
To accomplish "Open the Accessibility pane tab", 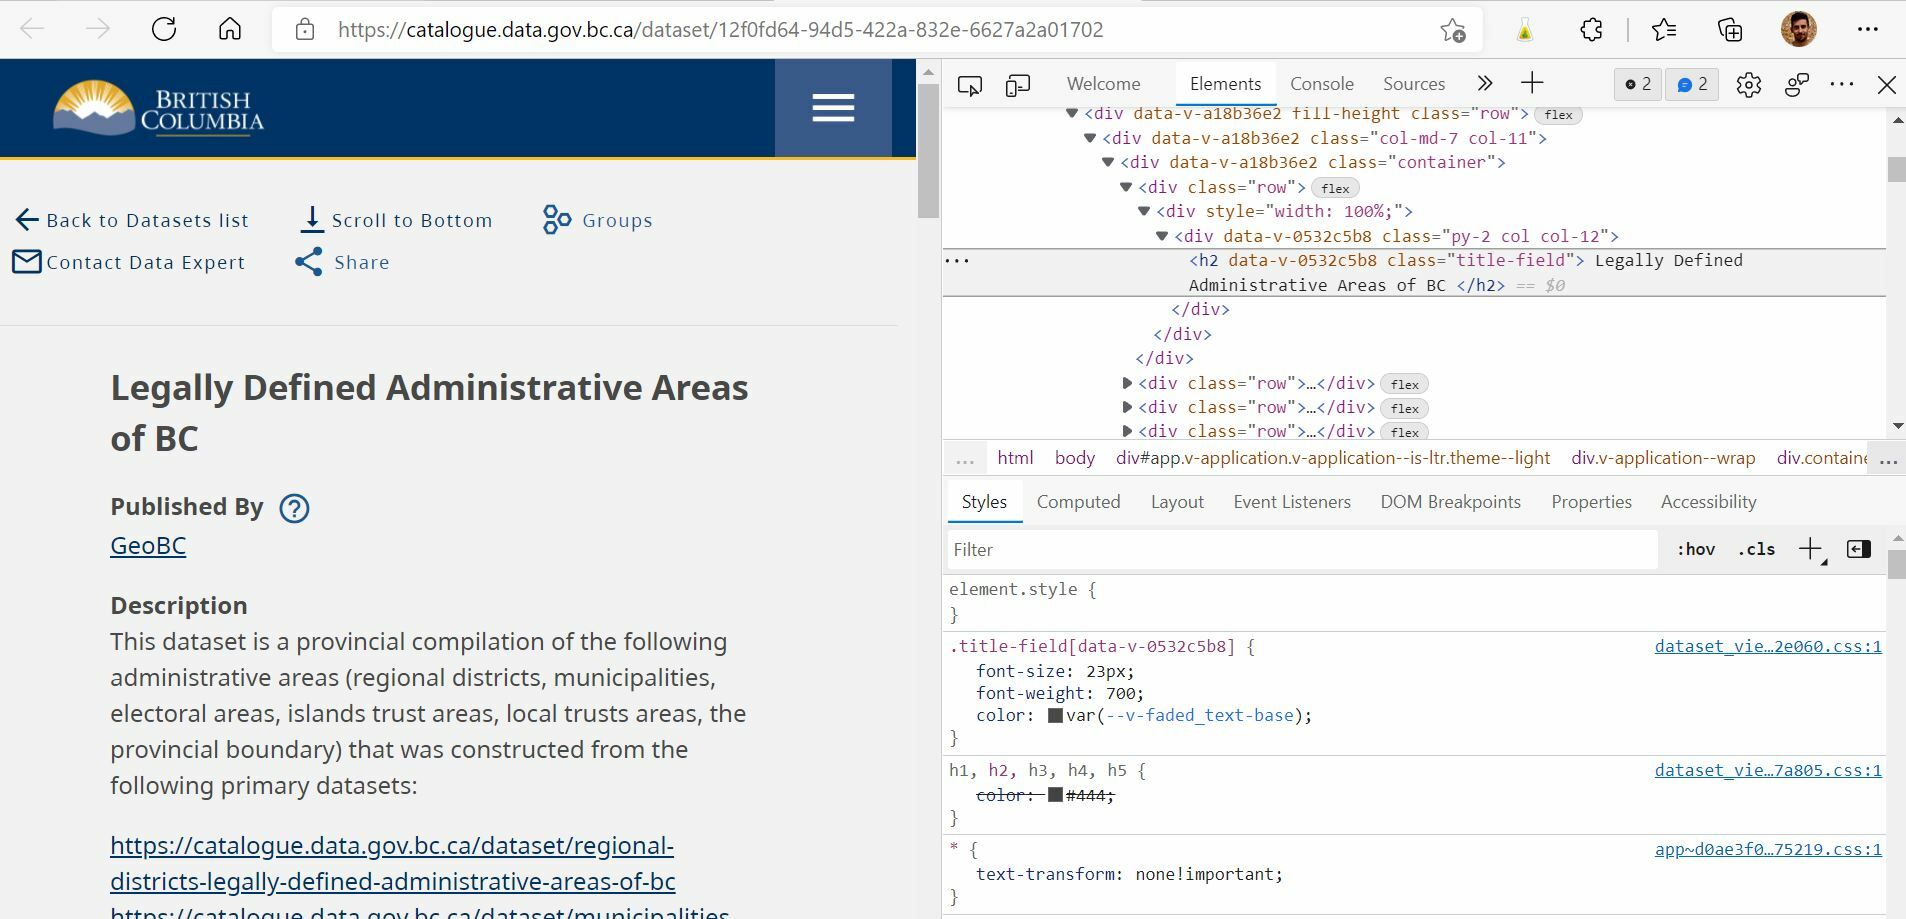I will (x=1708, y=502).
